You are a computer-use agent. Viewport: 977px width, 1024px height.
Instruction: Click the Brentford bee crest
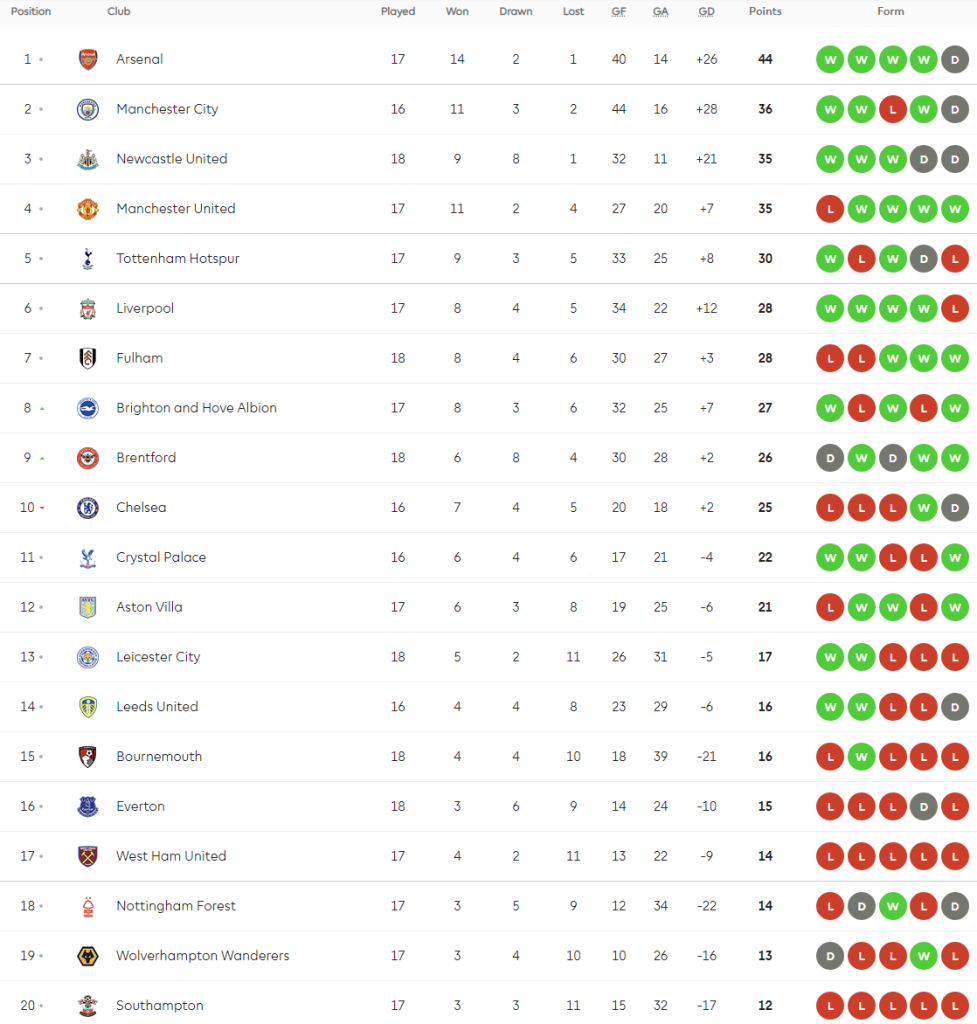click(x=88, y=458)
